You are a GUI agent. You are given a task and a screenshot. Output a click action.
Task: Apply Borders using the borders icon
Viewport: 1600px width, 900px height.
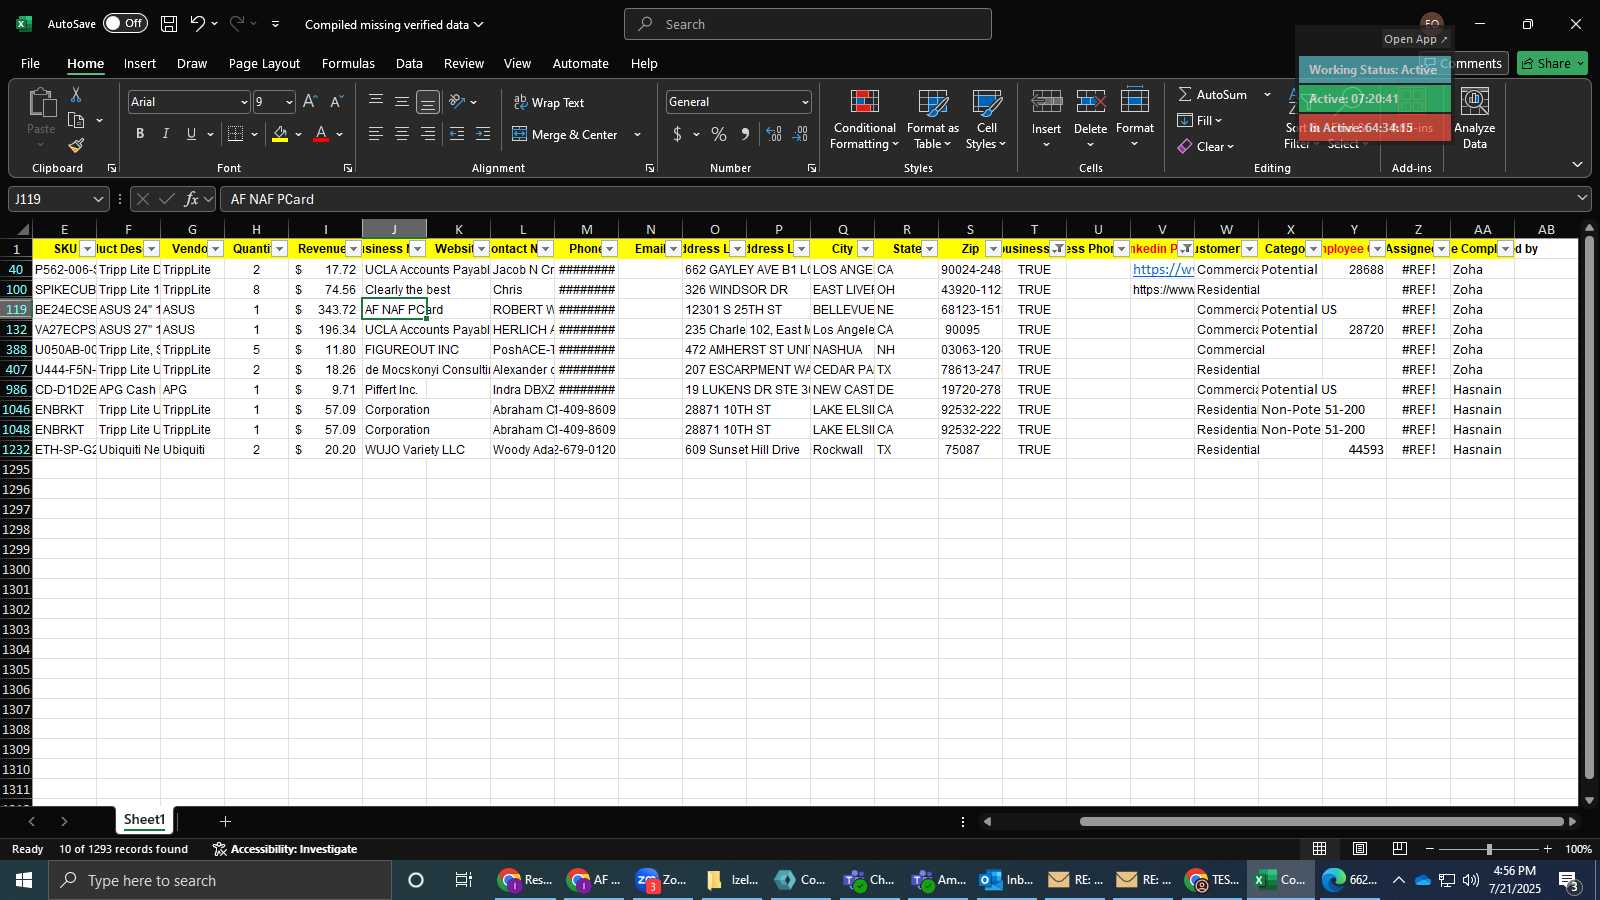236,134
